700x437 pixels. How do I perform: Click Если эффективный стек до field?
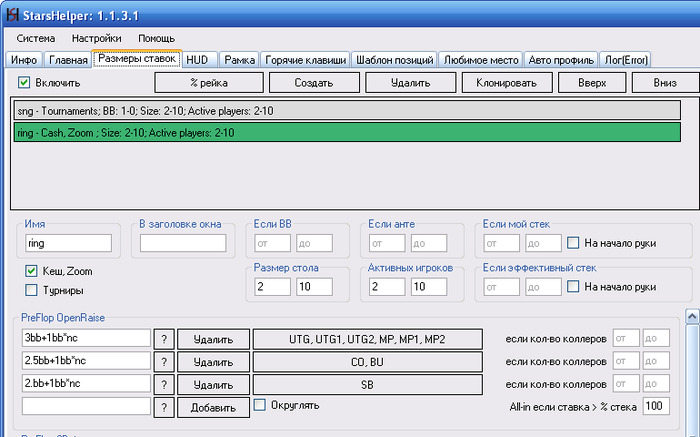point(543,287)
